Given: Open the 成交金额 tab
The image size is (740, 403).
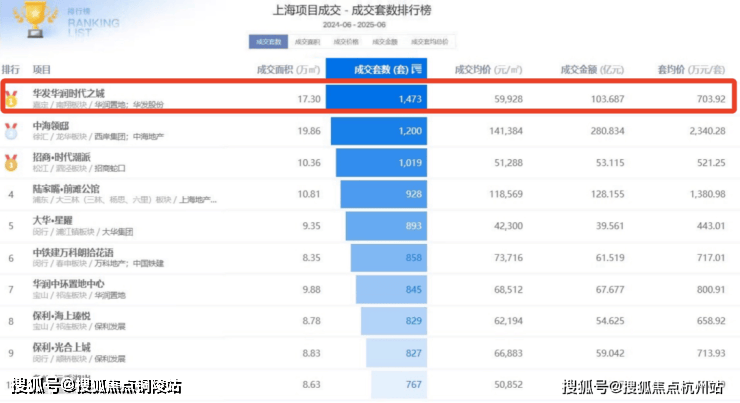Looking at the screenshot, I should point(385,42).
